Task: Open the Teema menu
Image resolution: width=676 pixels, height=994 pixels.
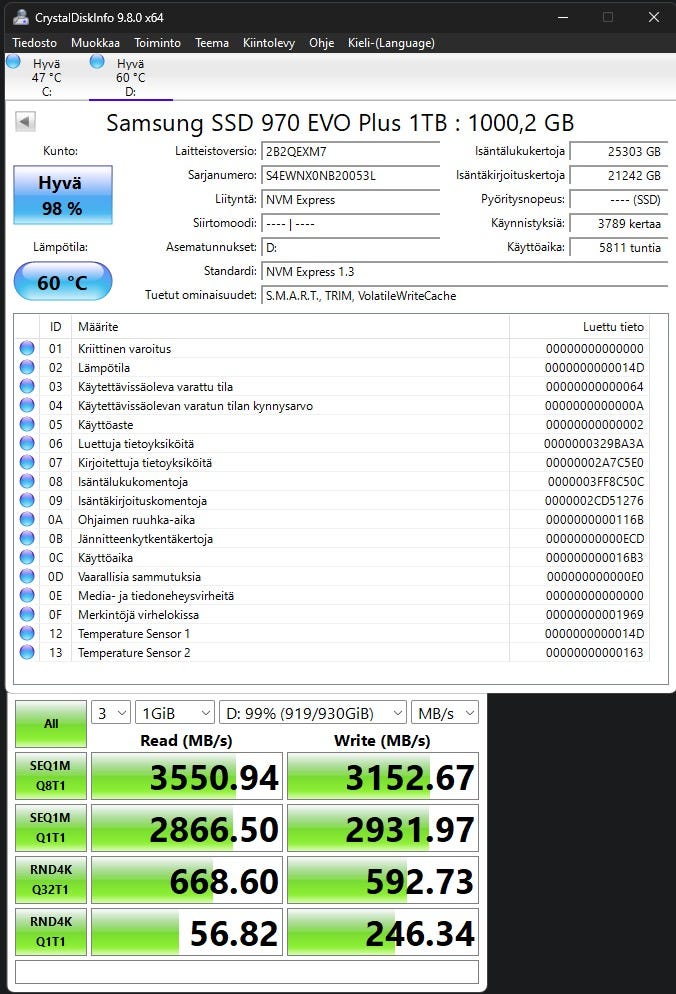Action: point(212,42)
